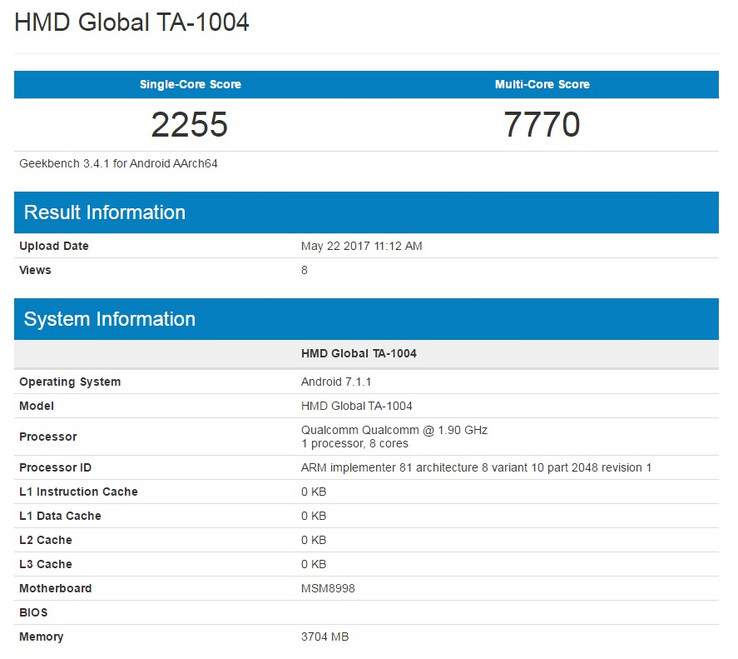Click the bold HMD Global TA-1004 column header
738x659 pixels.
(359, 354)
